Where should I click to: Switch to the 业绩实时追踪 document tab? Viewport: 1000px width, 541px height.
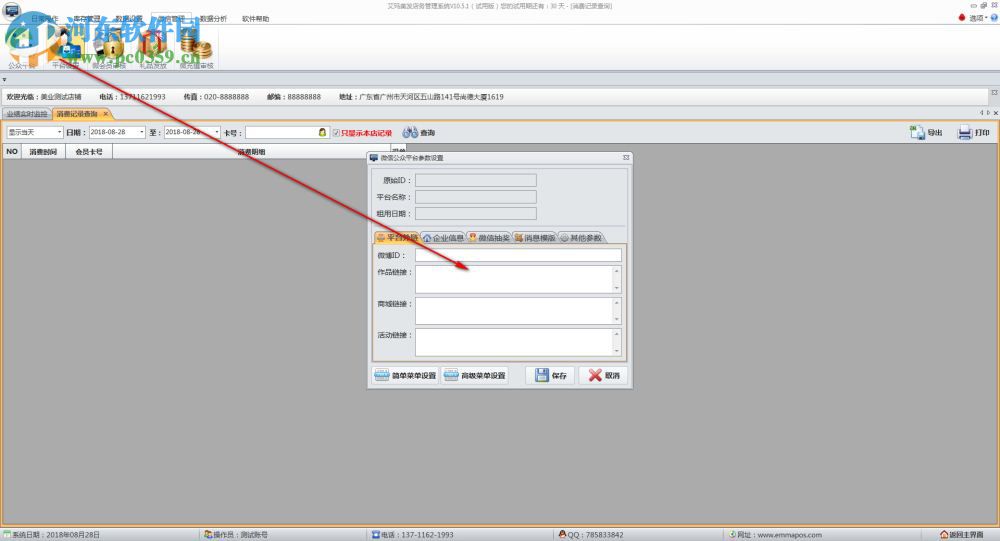pyautogui.click(x=27, y=114)
